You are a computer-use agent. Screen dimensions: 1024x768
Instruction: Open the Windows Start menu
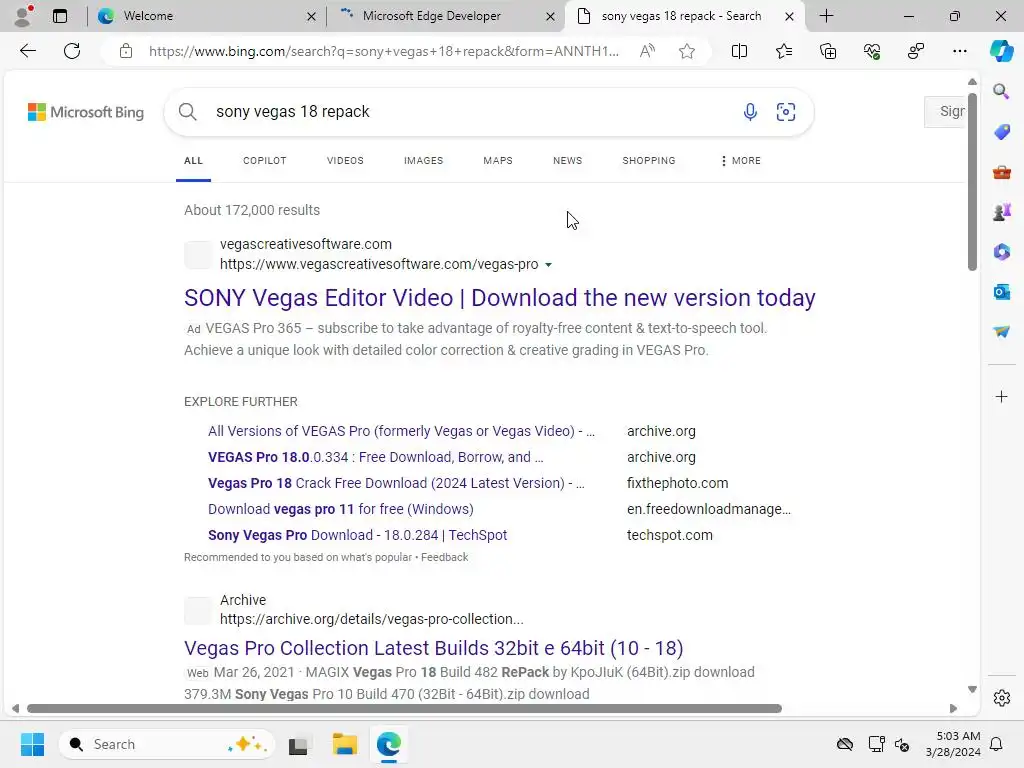(32, 744)
